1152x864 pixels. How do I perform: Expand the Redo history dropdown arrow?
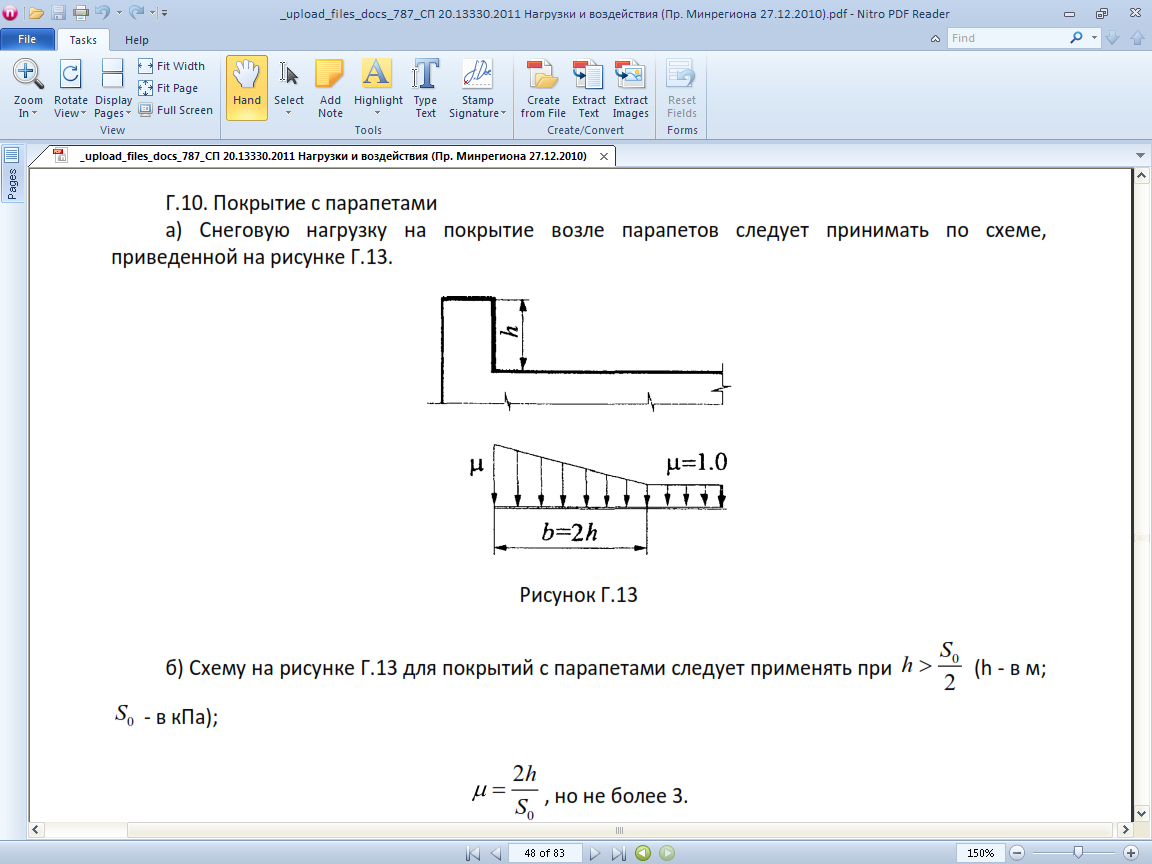click(x=153, y=13)
